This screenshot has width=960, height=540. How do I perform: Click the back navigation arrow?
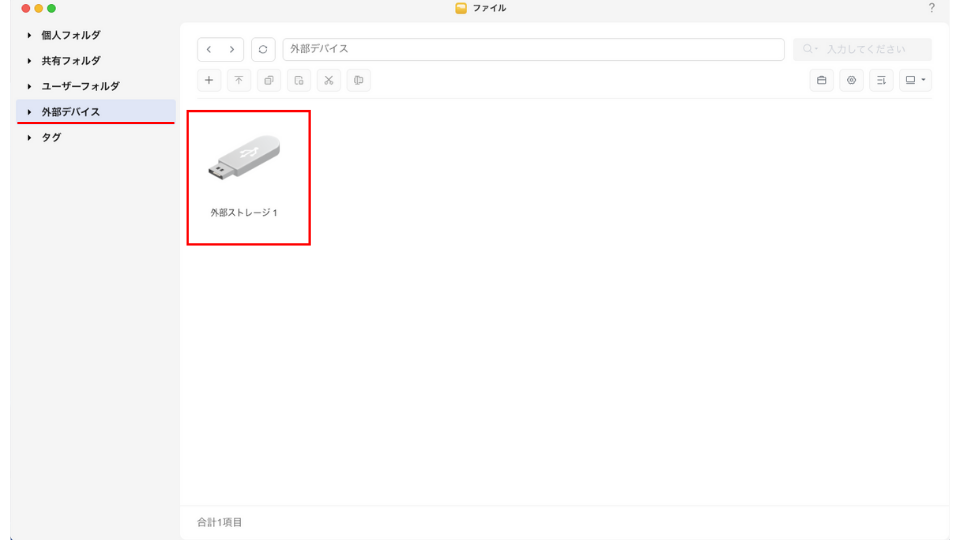tap(209, 49)
